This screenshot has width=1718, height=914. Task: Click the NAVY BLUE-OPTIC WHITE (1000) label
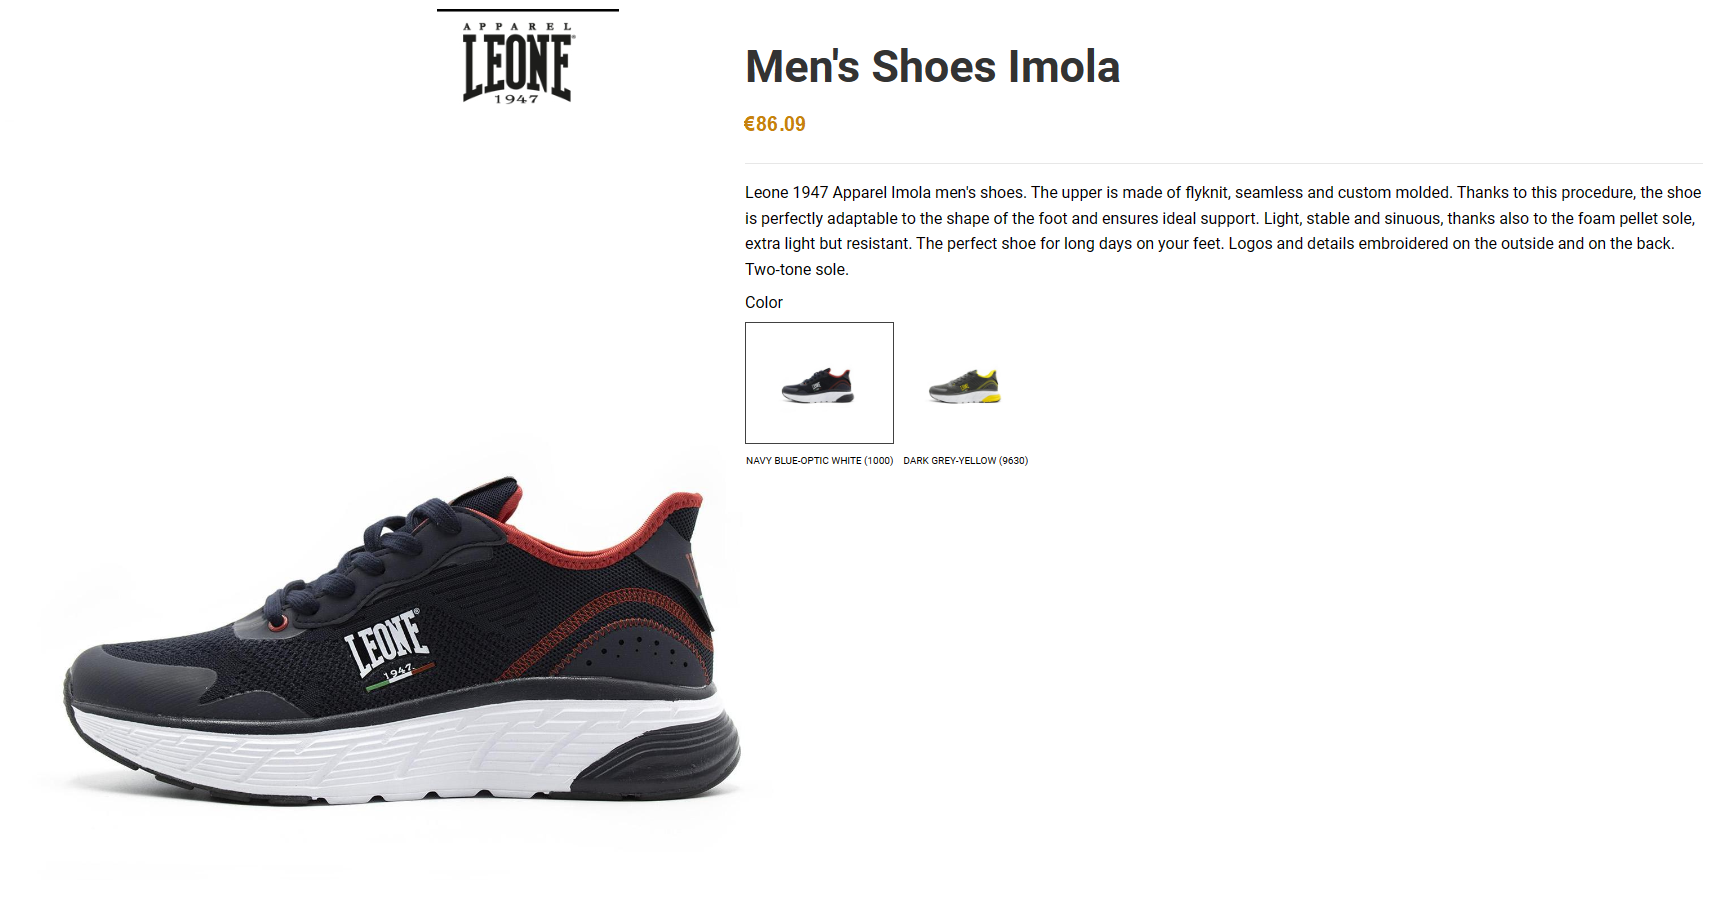point(819,461)
